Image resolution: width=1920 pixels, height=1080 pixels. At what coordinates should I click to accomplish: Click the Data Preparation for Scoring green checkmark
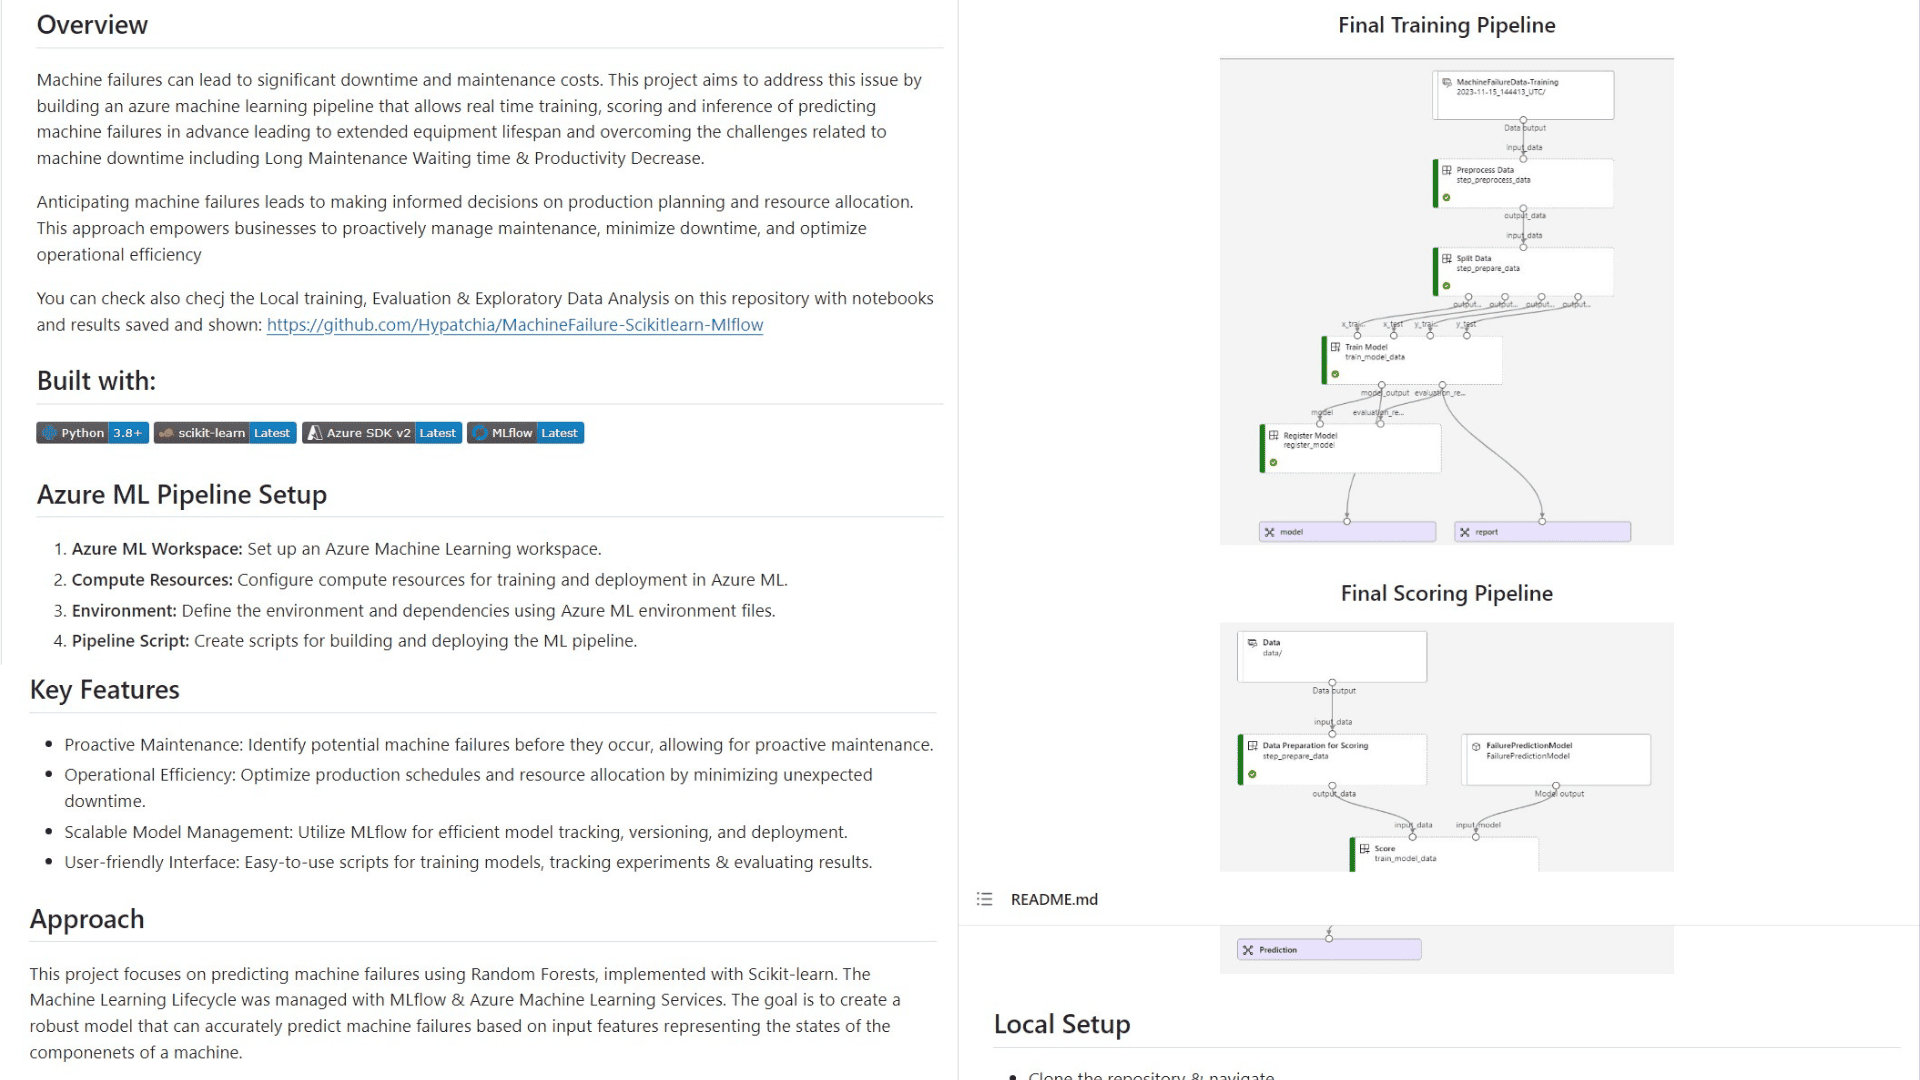point(1252,774)
